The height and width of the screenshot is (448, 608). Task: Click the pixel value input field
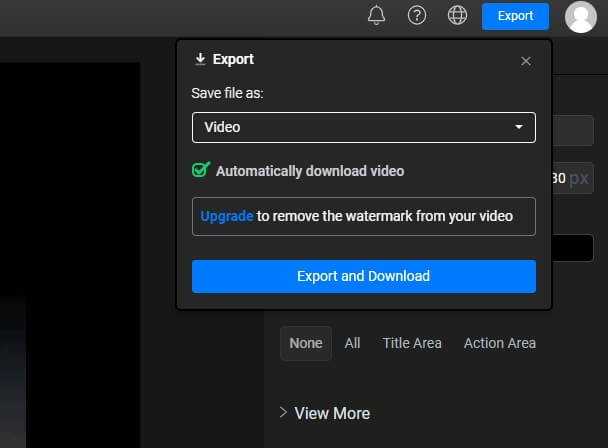pos(573,178)
